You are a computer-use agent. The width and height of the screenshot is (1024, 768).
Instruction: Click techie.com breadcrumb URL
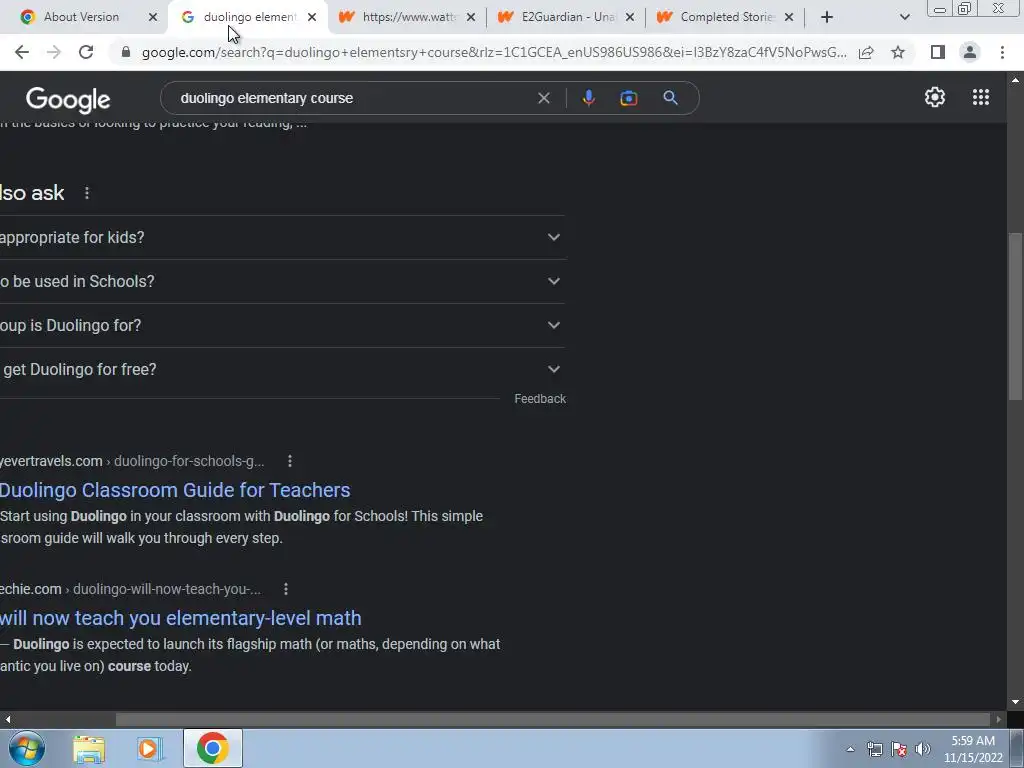[130, 589]
